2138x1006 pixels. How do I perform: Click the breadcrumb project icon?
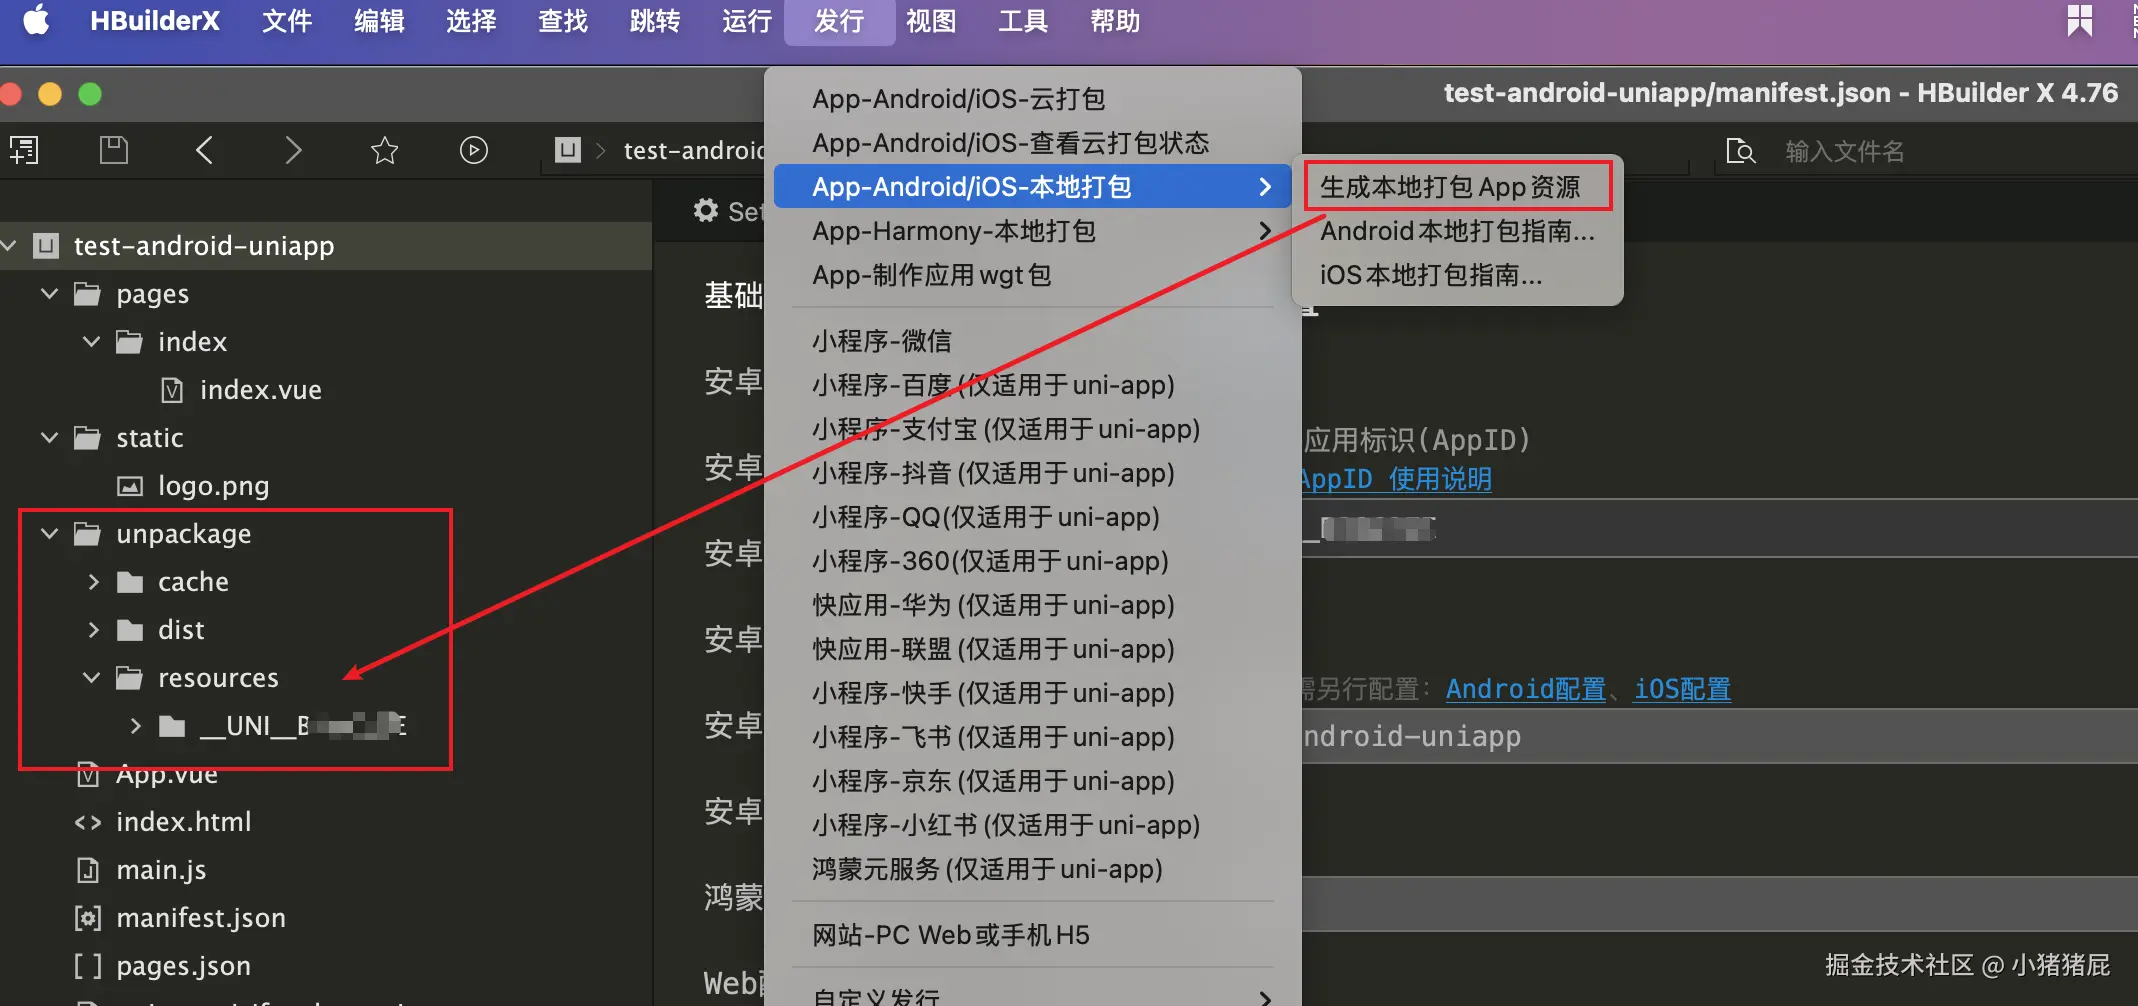(x=568, y=150)
